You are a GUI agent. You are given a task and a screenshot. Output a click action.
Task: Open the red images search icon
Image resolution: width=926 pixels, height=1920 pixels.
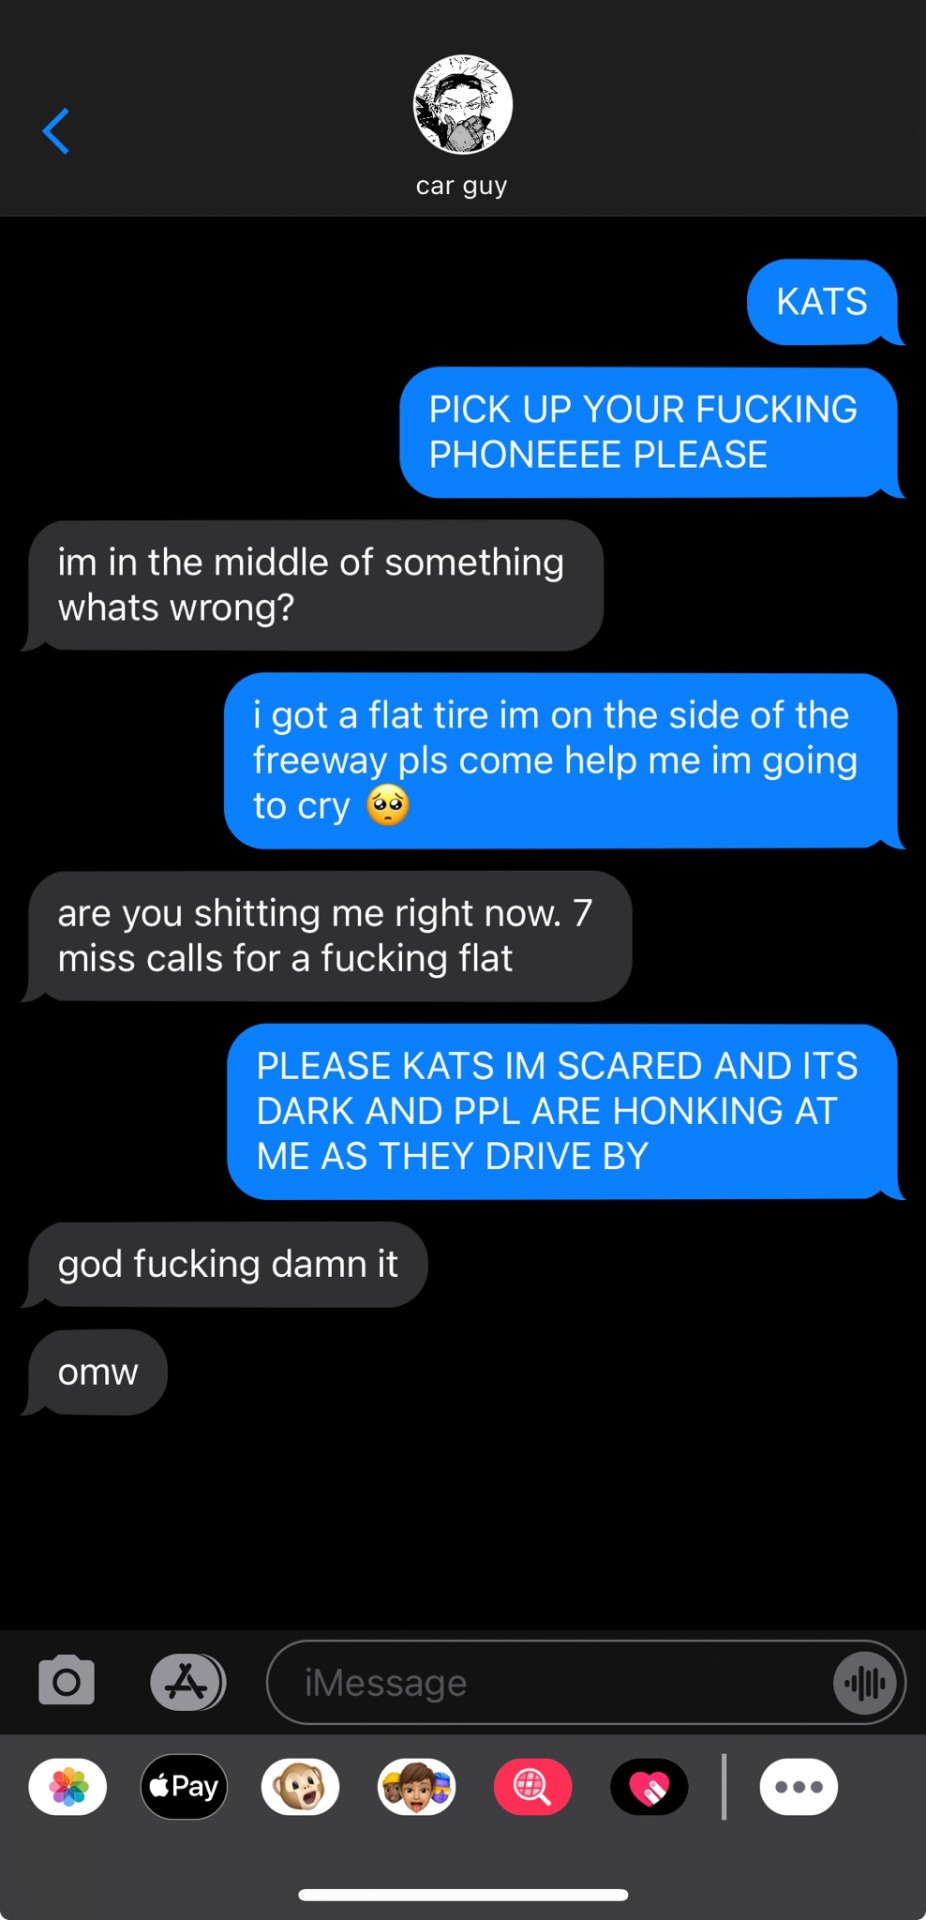533,1786
